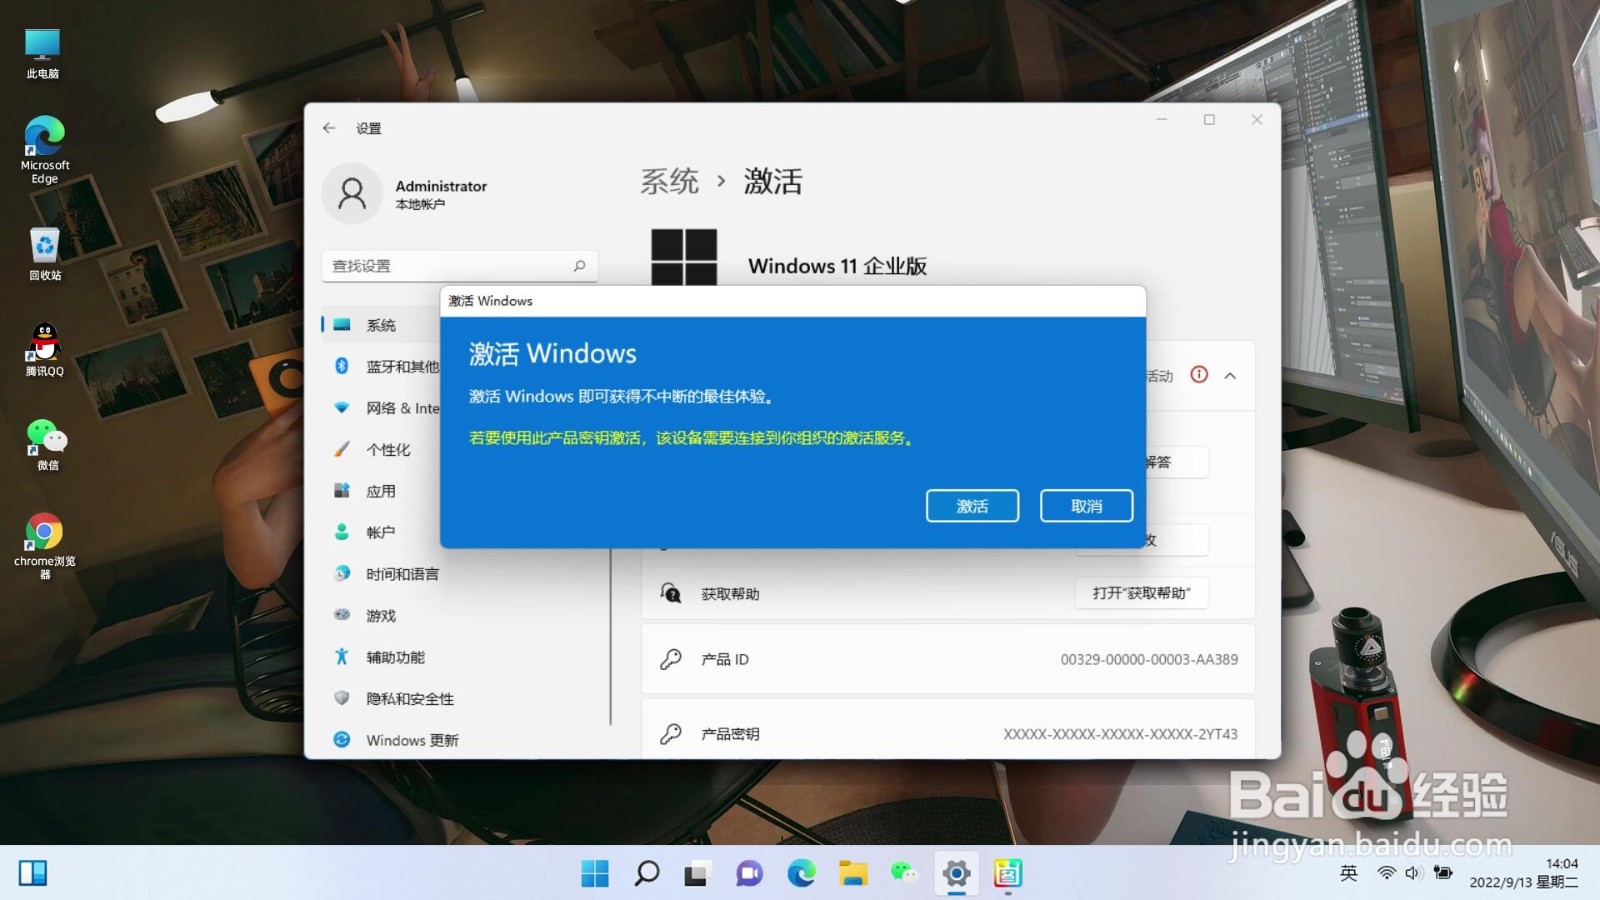Minimize the Settings window
The height and width of the screenshot is (900, 1600).
point(1161,120)
